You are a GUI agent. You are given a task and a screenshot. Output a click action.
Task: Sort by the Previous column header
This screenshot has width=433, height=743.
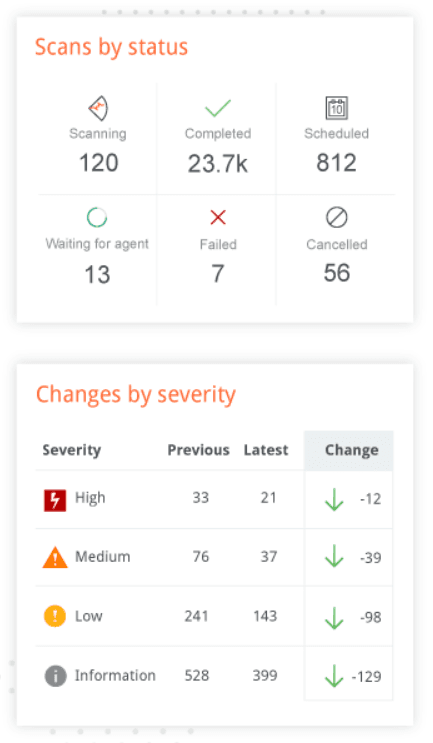[198, 450]
